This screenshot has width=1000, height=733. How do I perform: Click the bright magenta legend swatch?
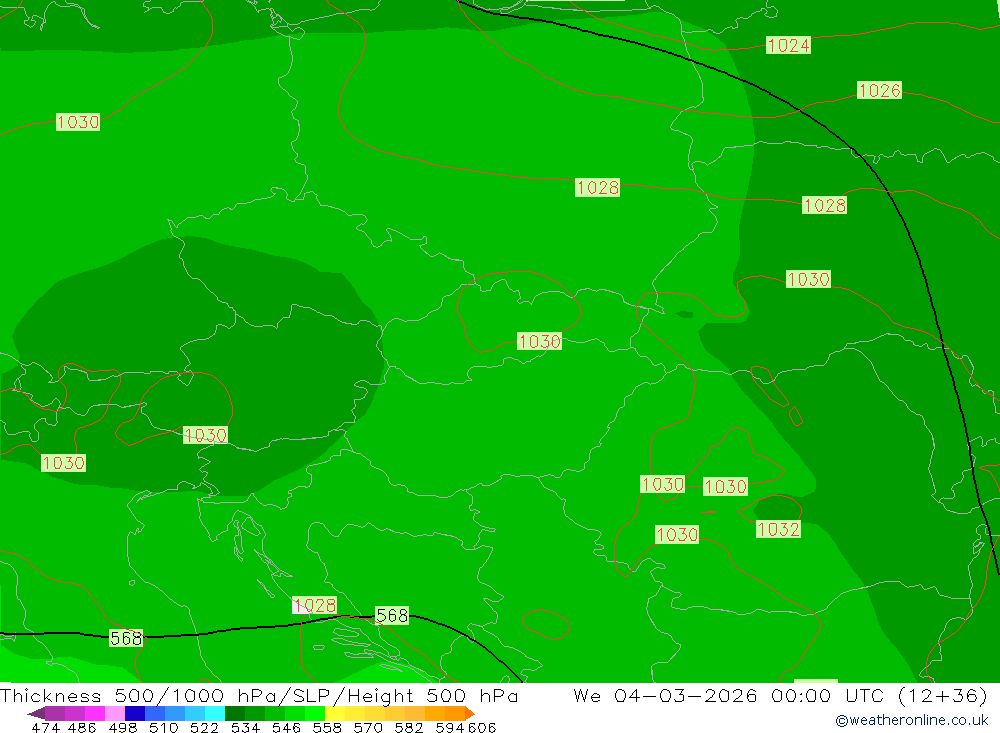[x=94, y=713]
